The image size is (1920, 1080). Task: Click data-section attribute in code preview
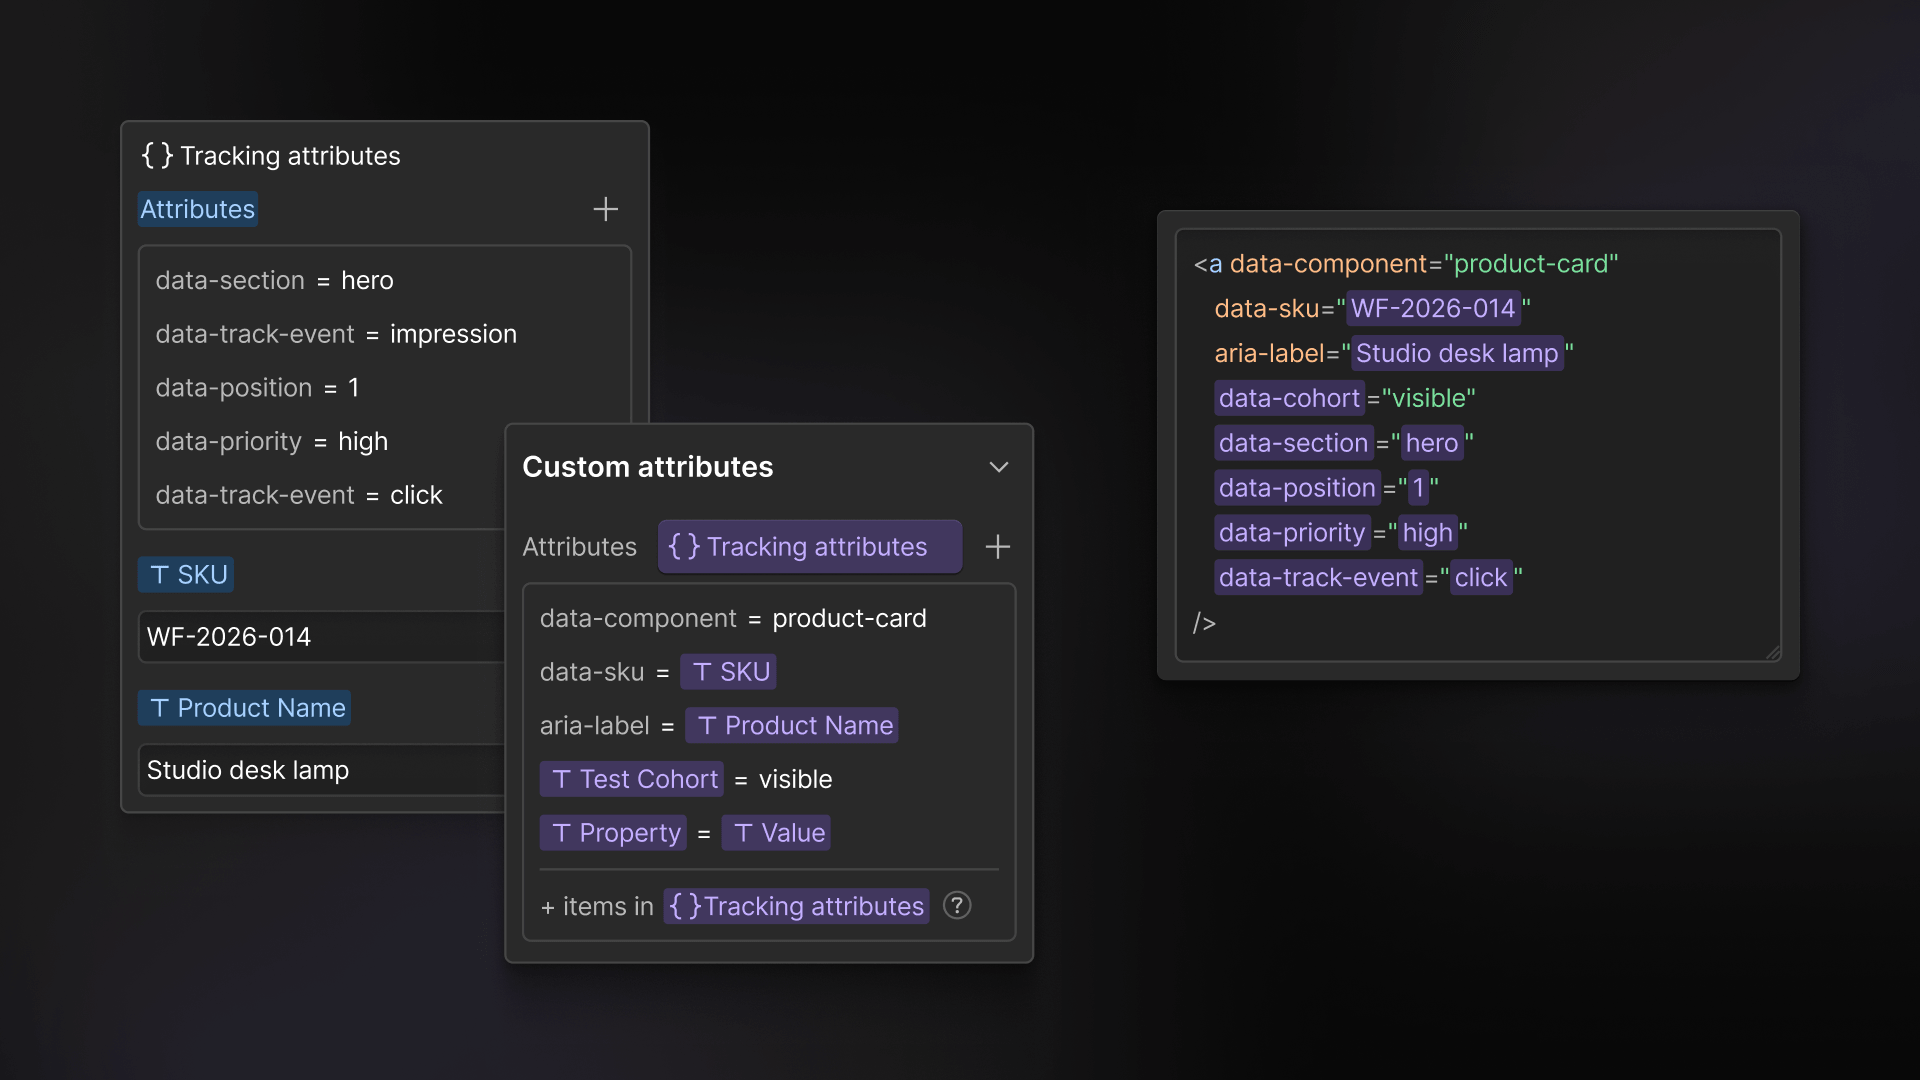(1293, 443)
